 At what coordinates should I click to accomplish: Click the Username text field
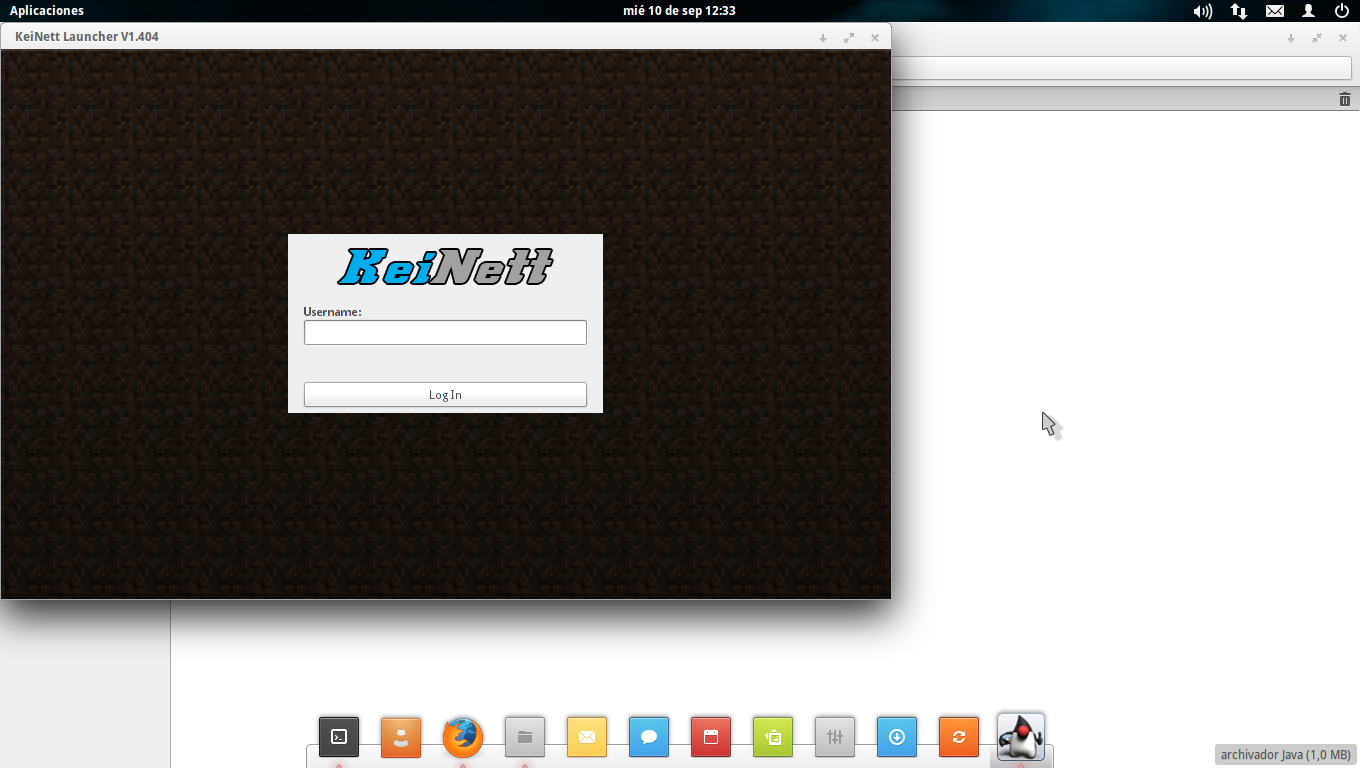click(445, 332)
